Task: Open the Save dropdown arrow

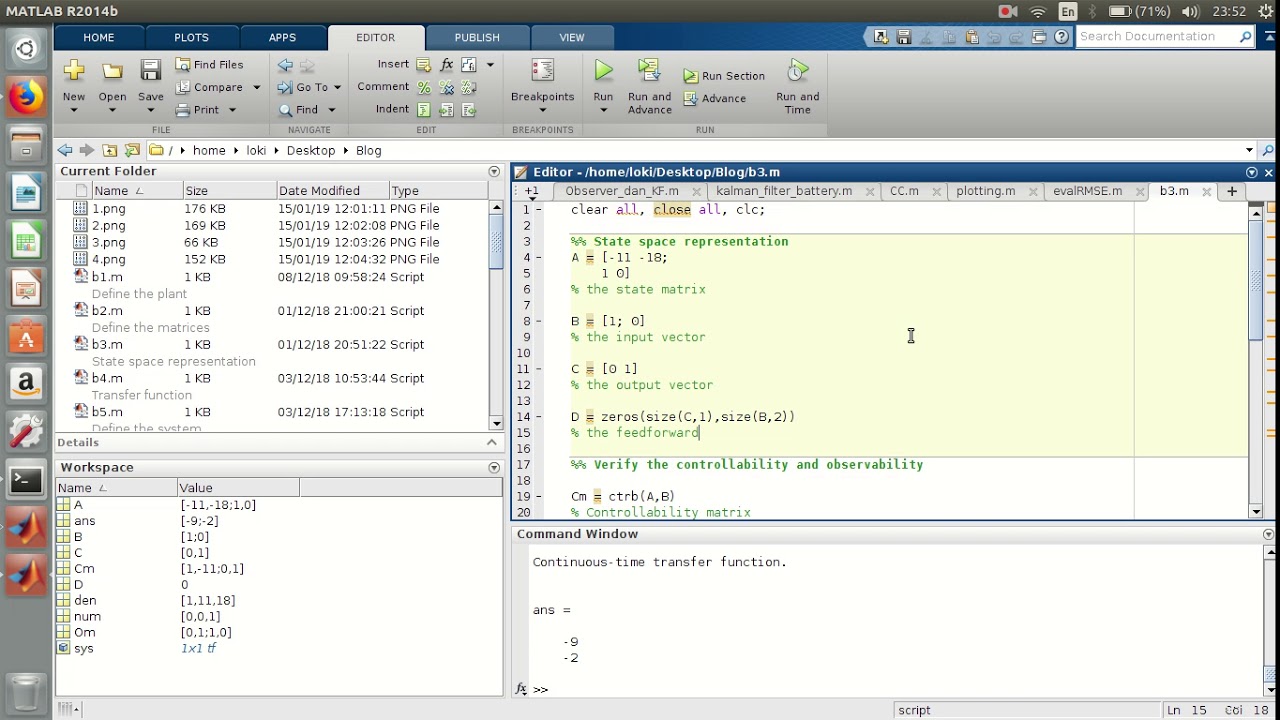Action: point(150,110)
